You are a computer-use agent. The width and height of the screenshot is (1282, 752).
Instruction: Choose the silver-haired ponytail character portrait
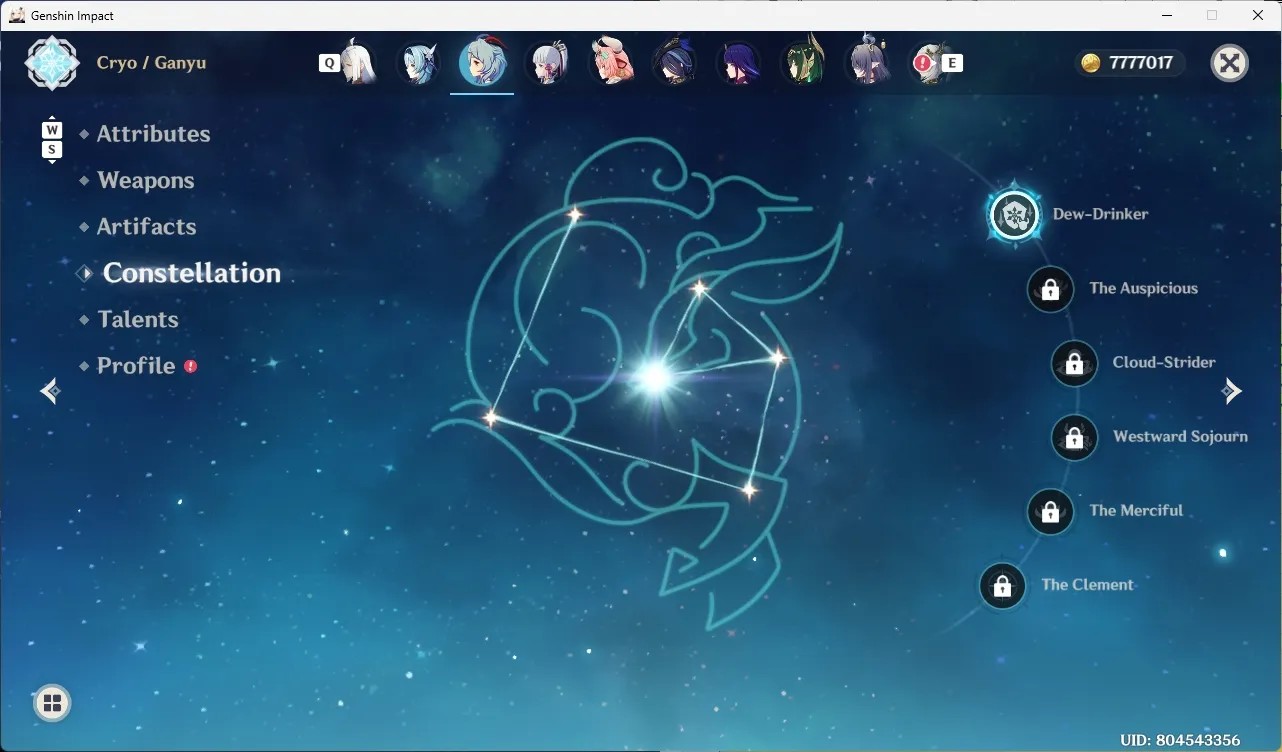click(547, 63)
